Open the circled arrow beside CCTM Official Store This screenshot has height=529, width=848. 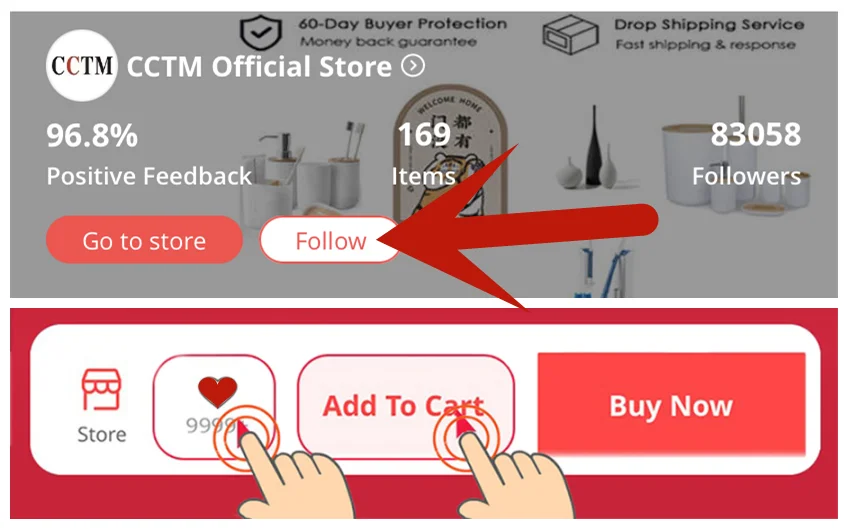413,66
